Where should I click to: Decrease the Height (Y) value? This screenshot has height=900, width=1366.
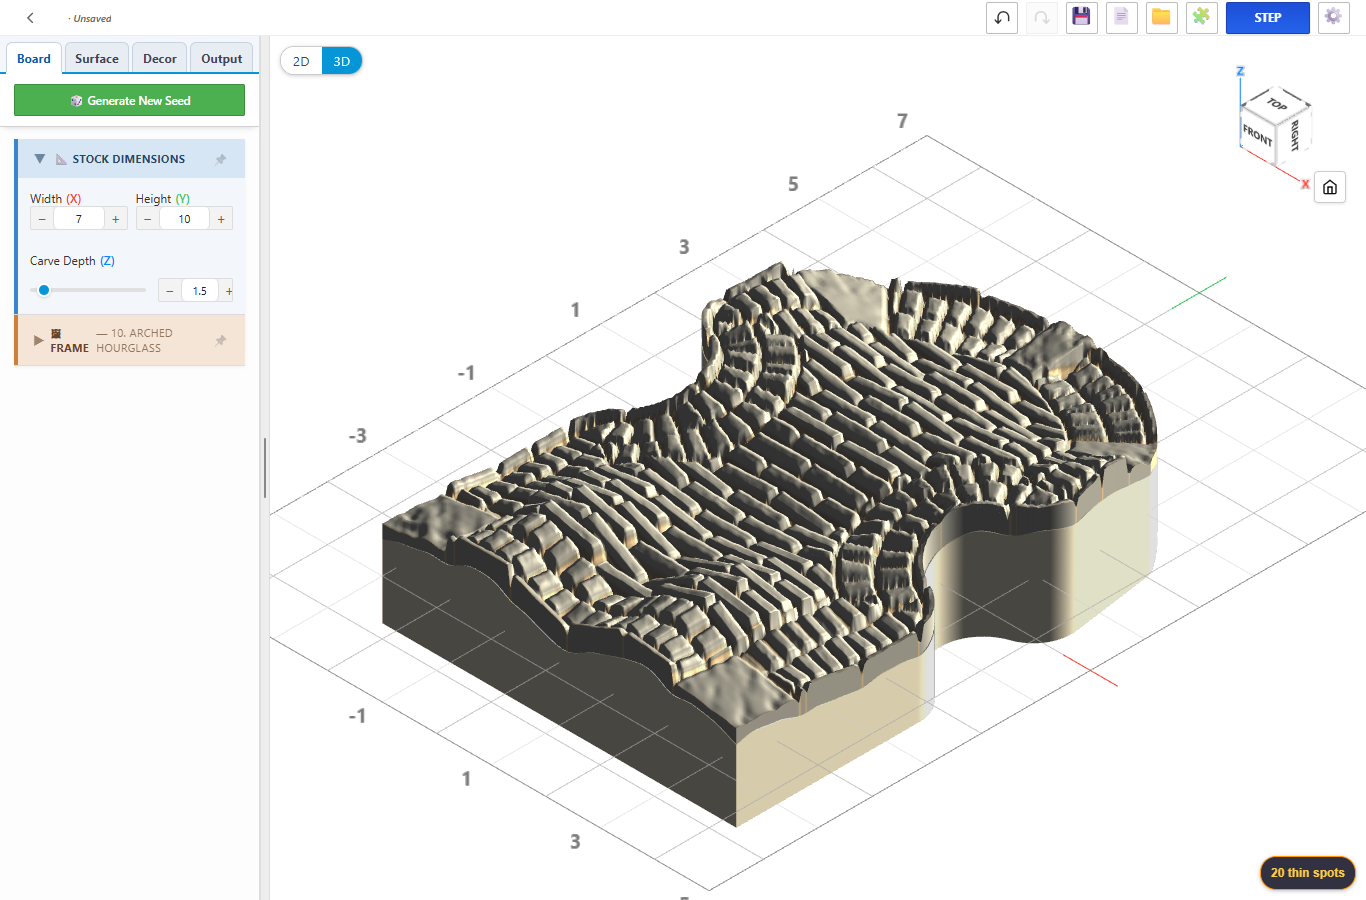coord(148,219)
